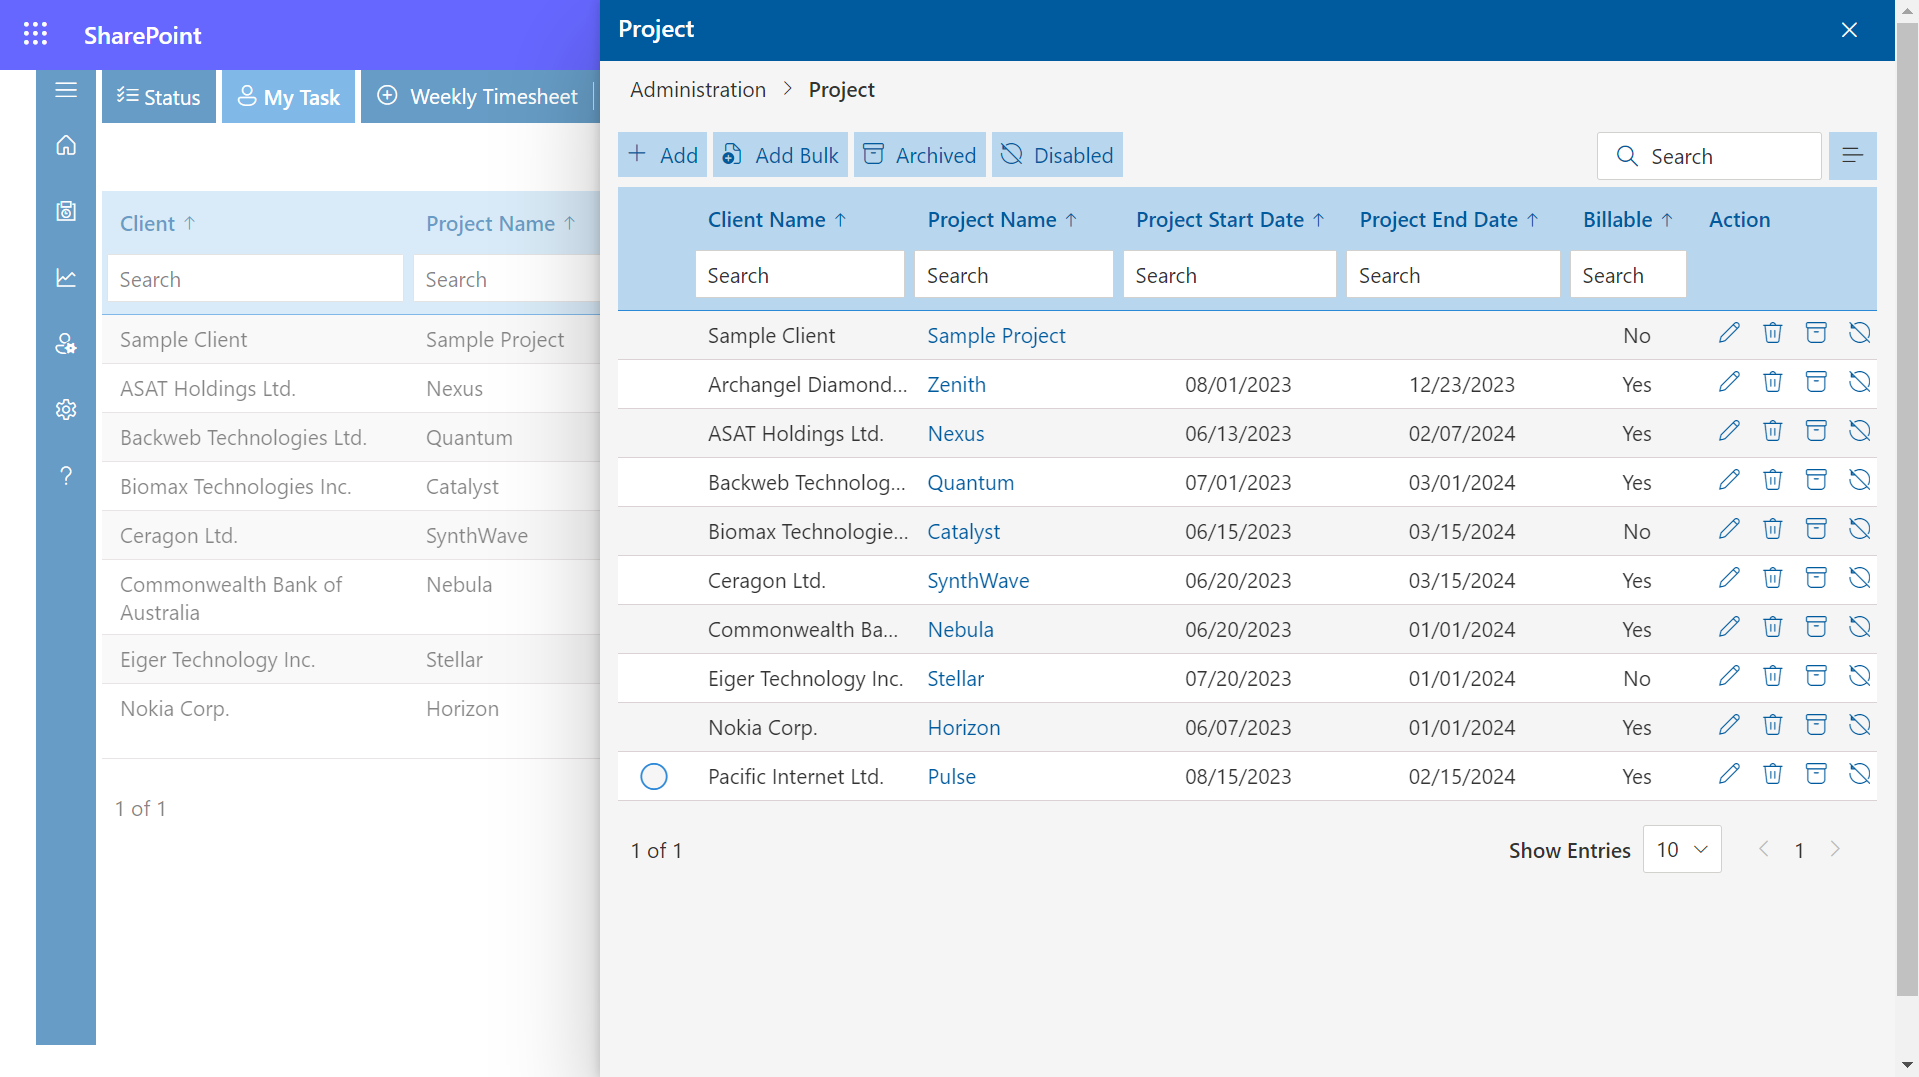Edit the Sample Project row
This screenshot has height=1077, width=1919.
1729,333
